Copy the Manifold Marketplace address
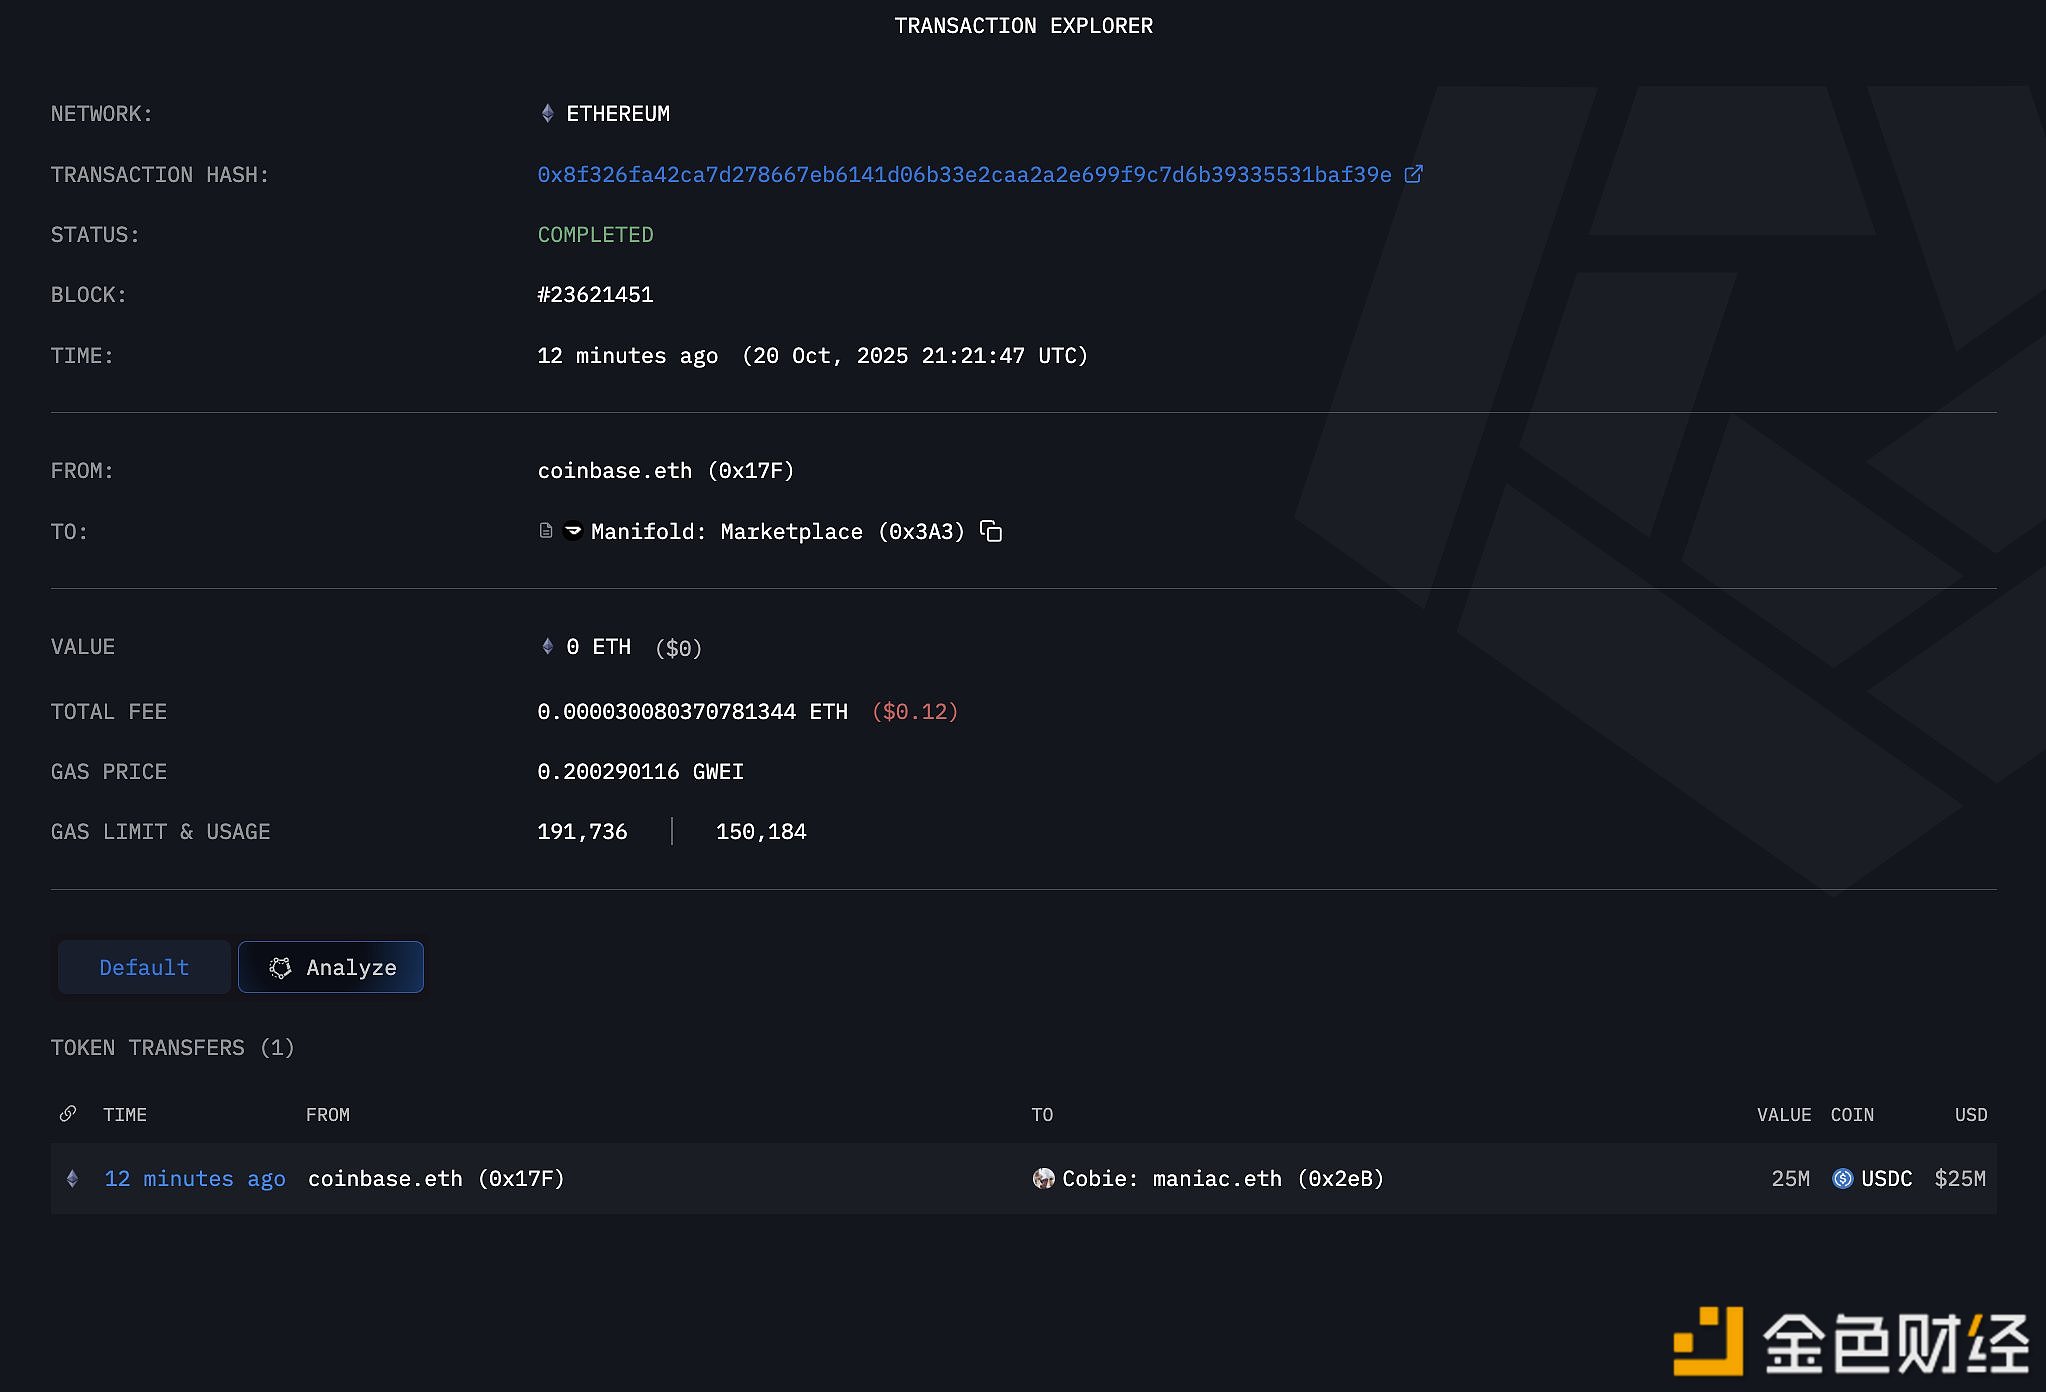 tap(991, 531)
